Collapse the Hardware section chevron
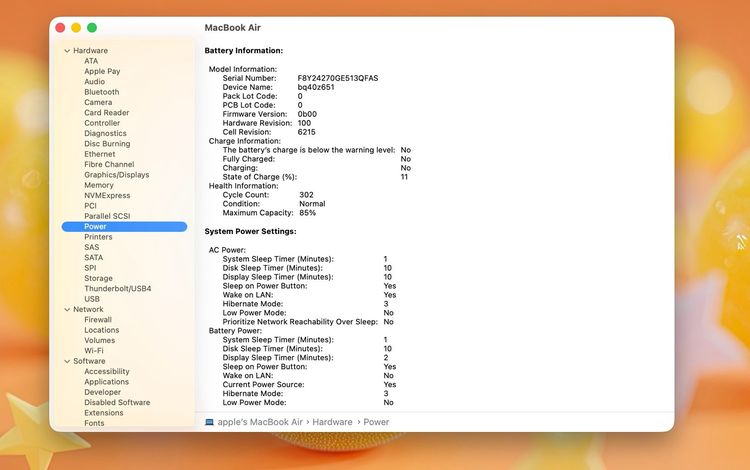750x470 pixels. tap(67, 51)
